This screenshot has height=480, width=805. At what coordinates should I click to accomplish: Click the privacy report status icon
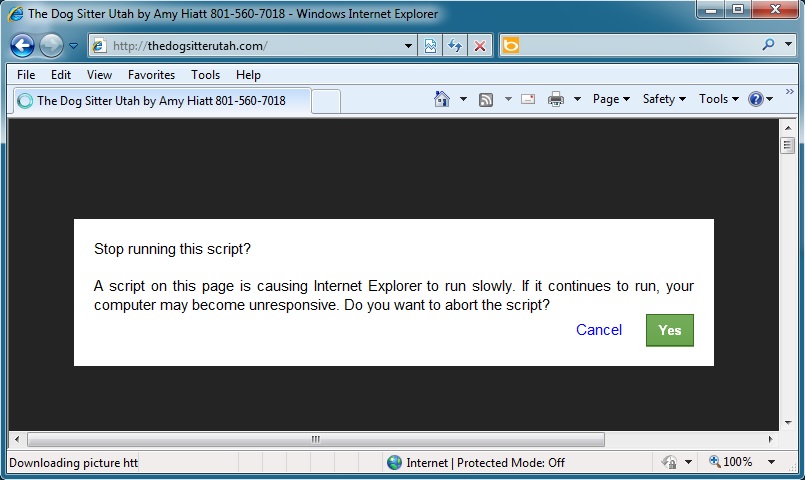669,463
